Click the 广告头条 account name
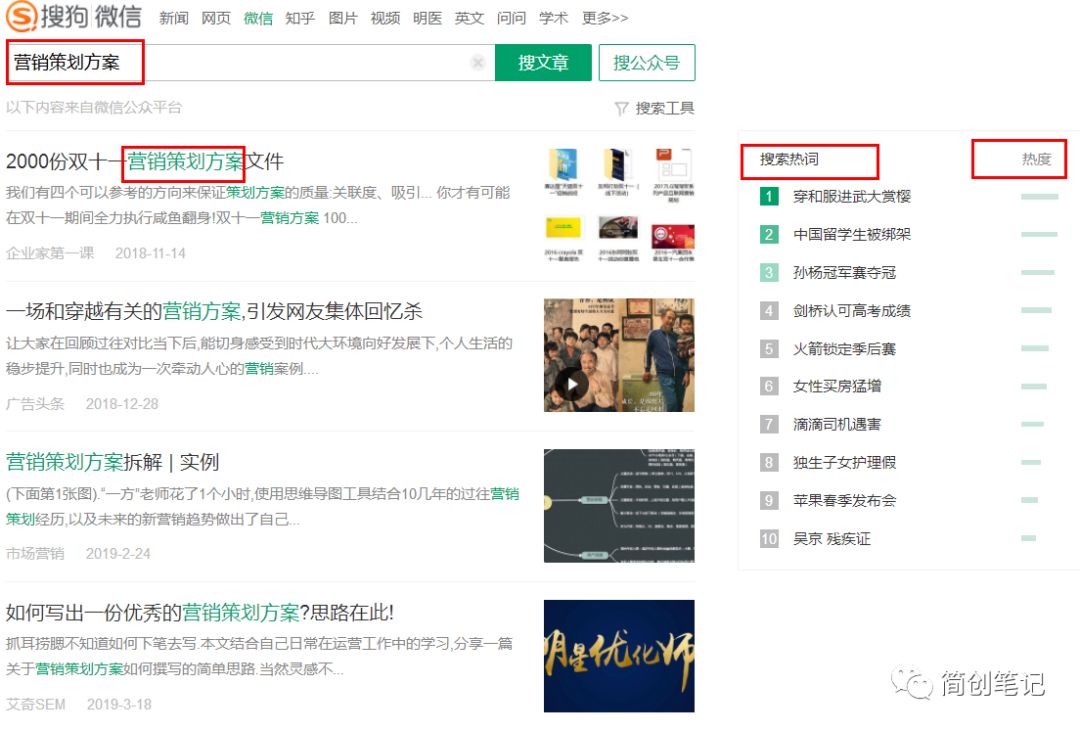 pyautogui.click(x=35, y=404)
